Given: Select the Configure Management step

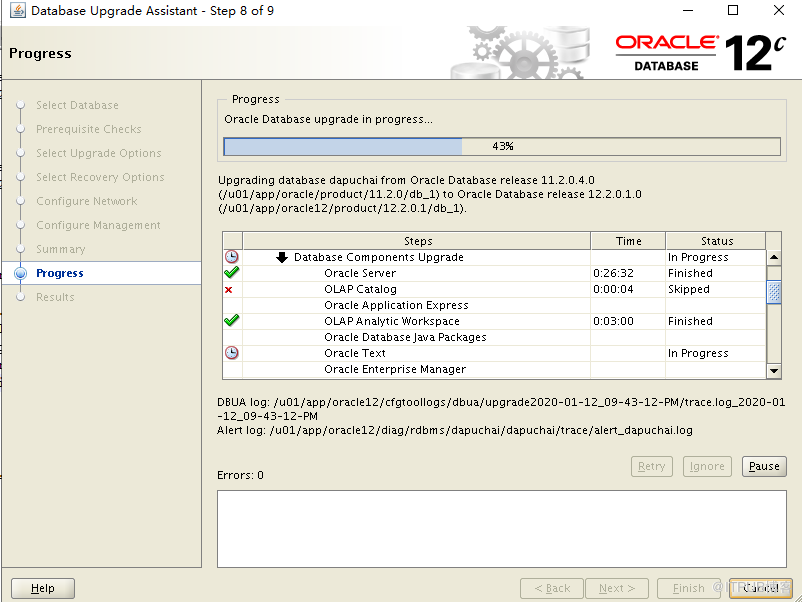Looking at the screenshot, I should pyautogui.click(x=98, y=225).
